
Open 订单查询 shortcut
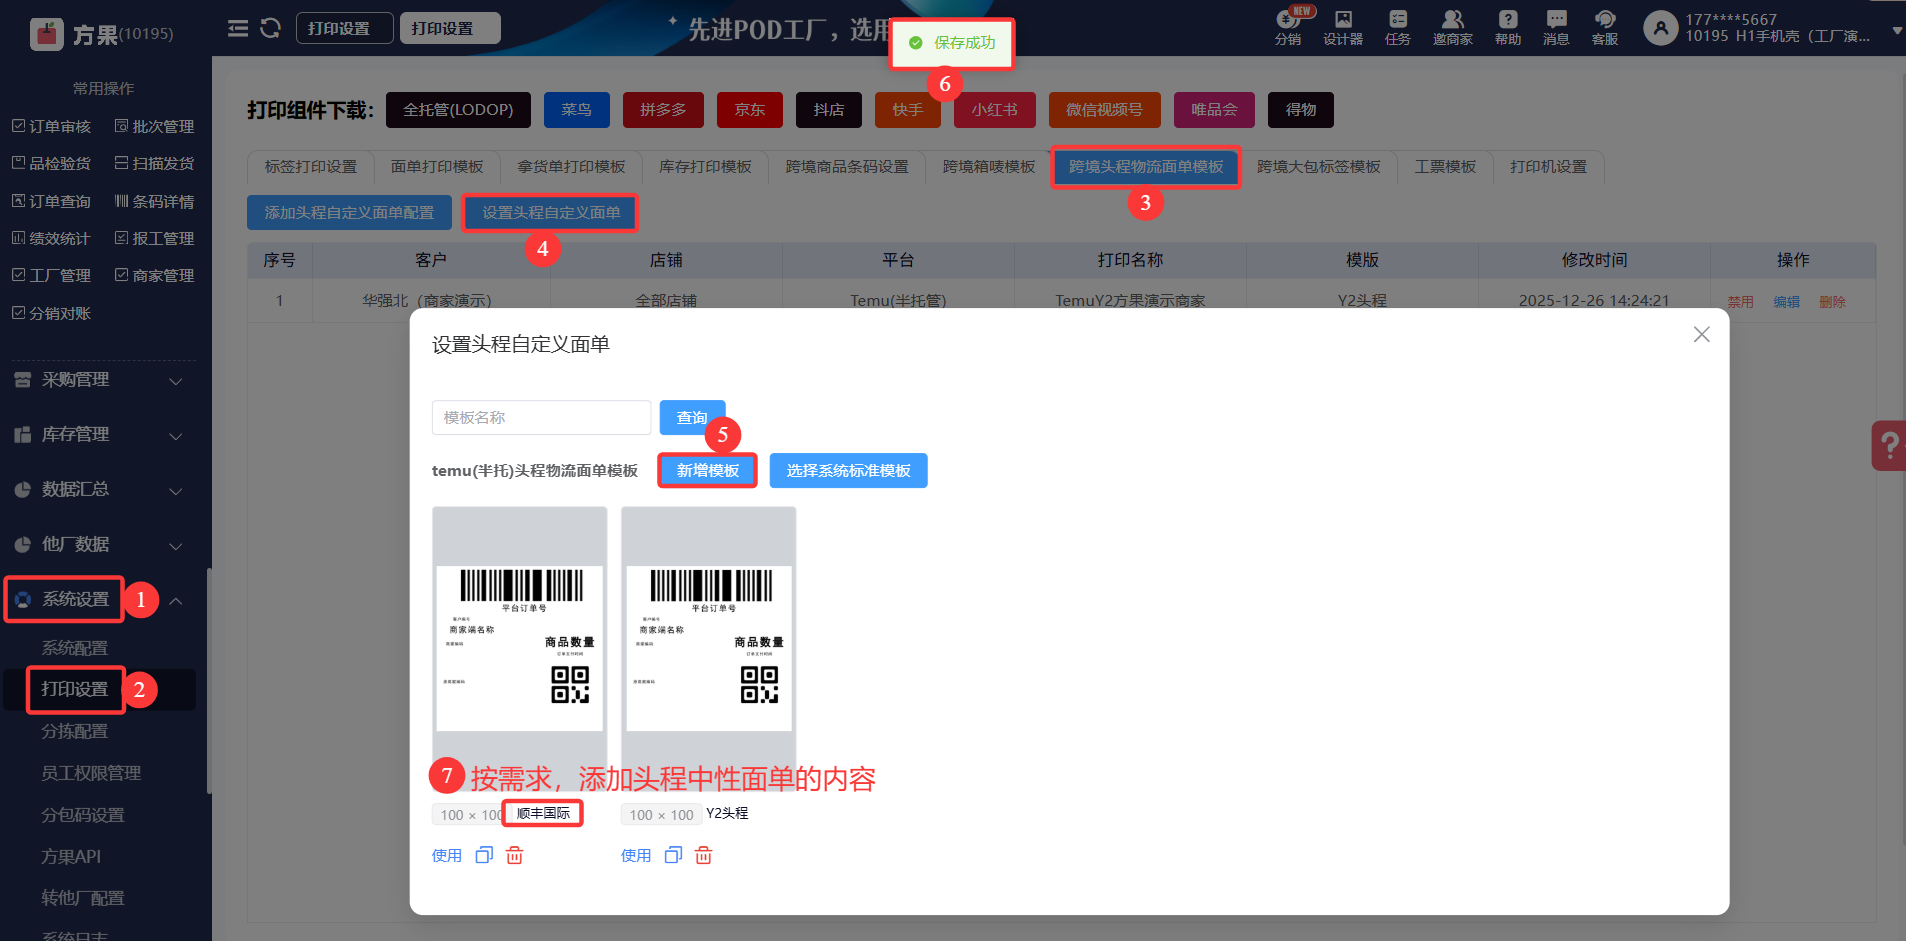51,201
